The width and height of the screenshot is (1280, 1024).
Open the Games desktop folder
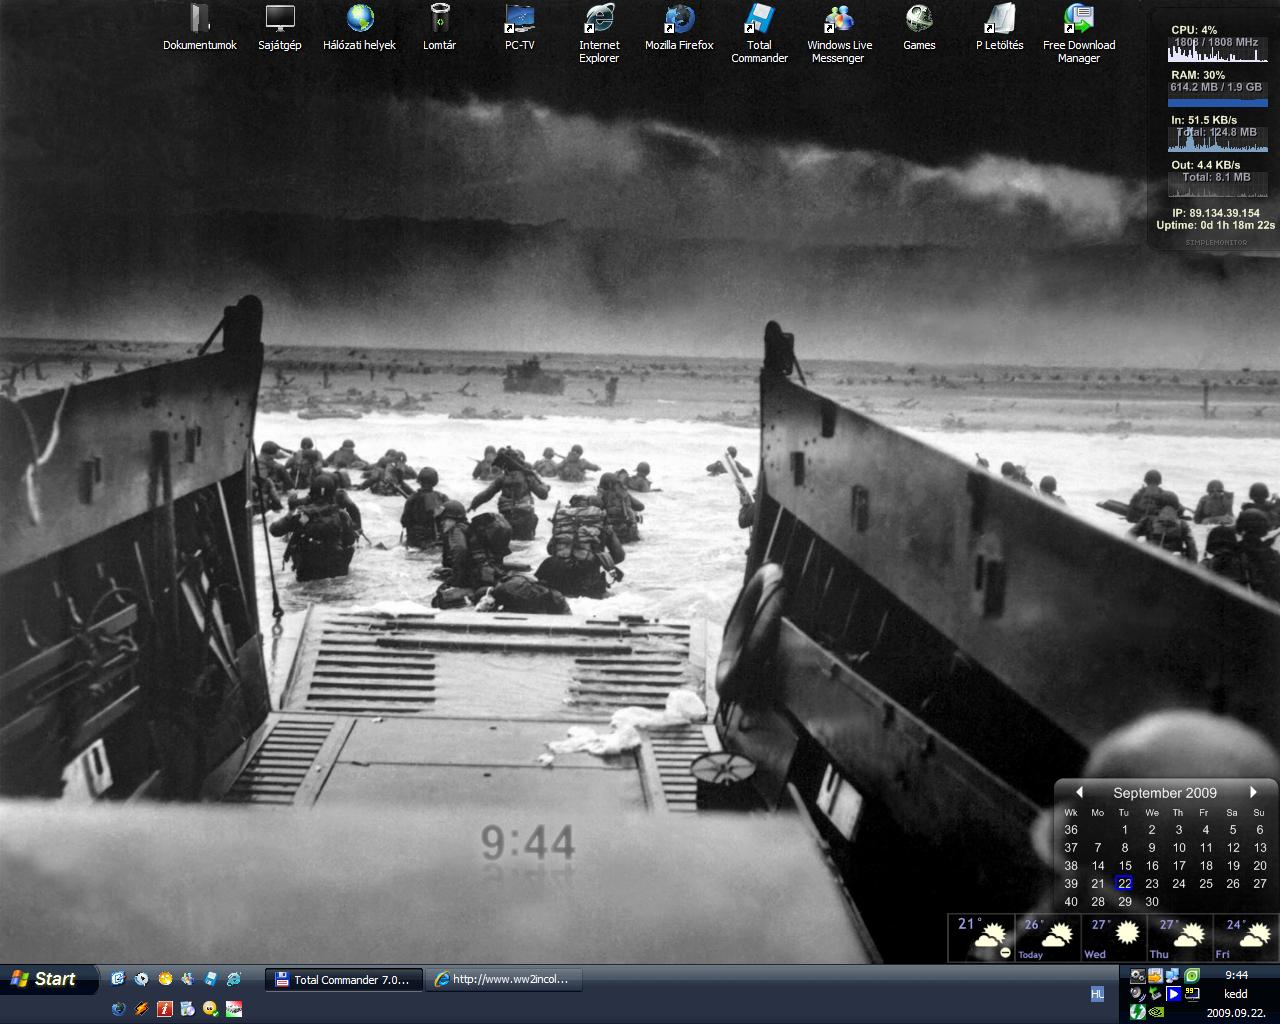[919, 28]
